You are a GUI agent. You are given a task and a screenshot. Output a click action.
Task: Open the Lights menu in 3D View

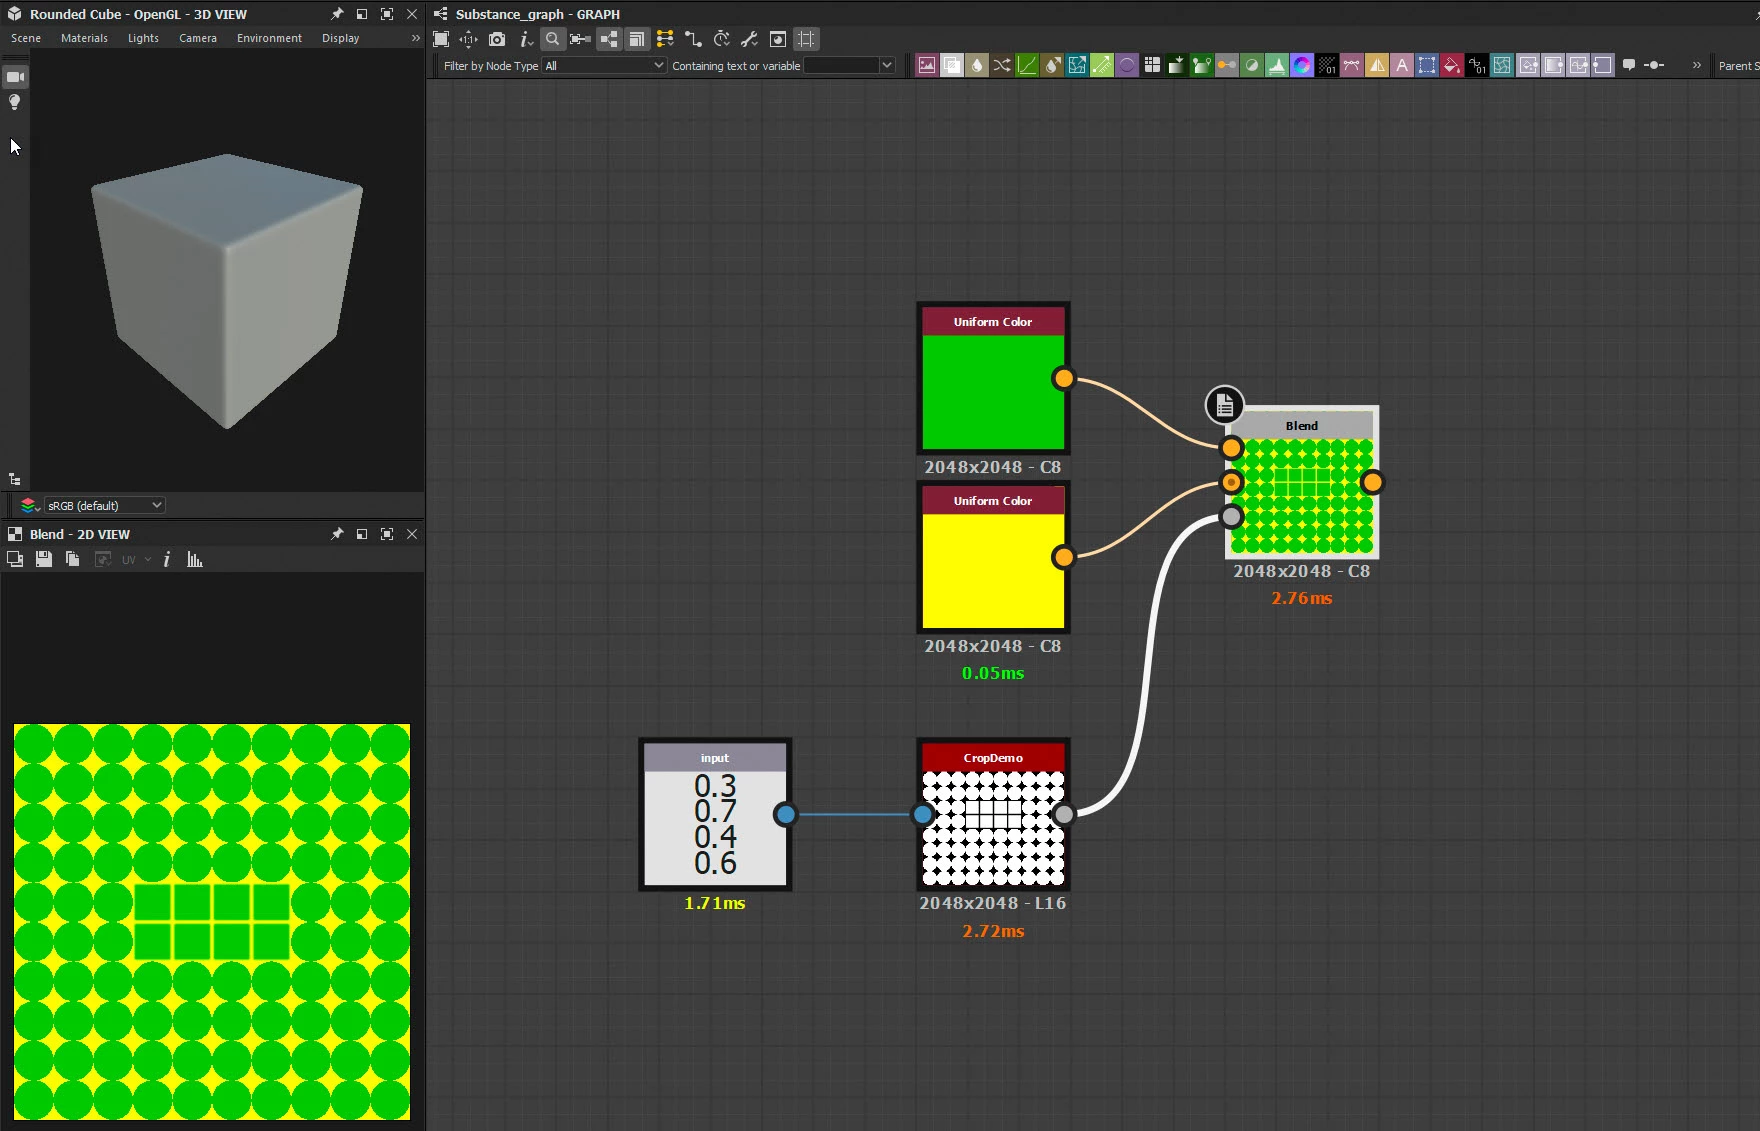pyautogui.click(x=143, y=38)
